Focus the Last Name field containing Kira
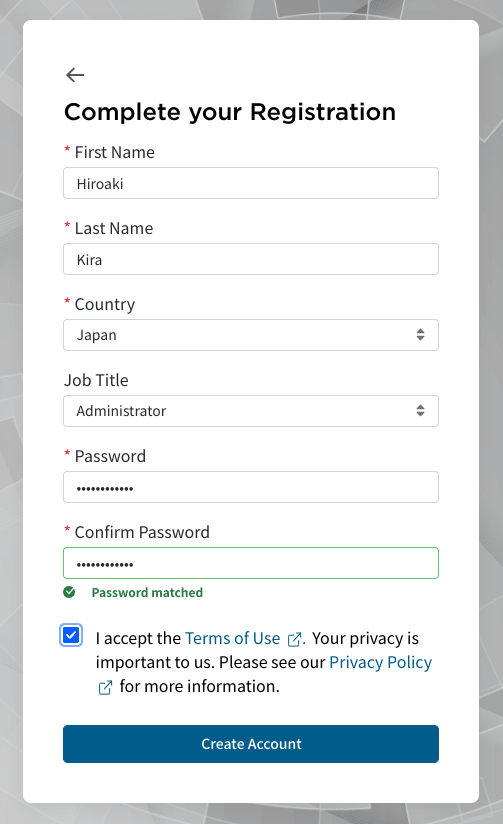The width and height of the screenshot is (503, 824). coord(251,259)
